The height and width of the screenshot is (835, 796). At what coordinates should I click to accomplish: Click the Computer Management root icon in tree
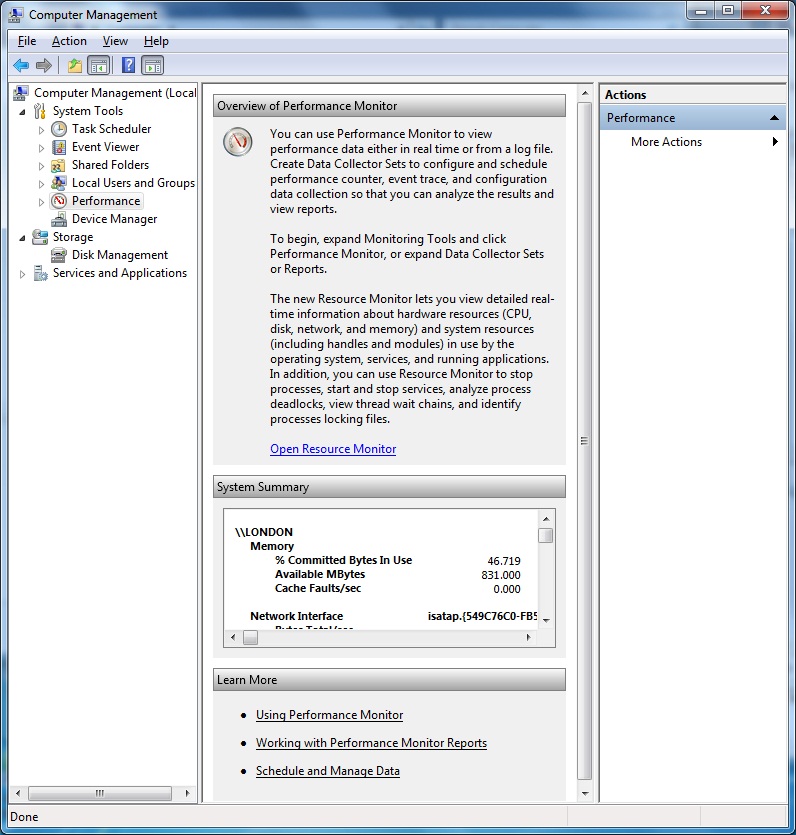pos(21,93)
